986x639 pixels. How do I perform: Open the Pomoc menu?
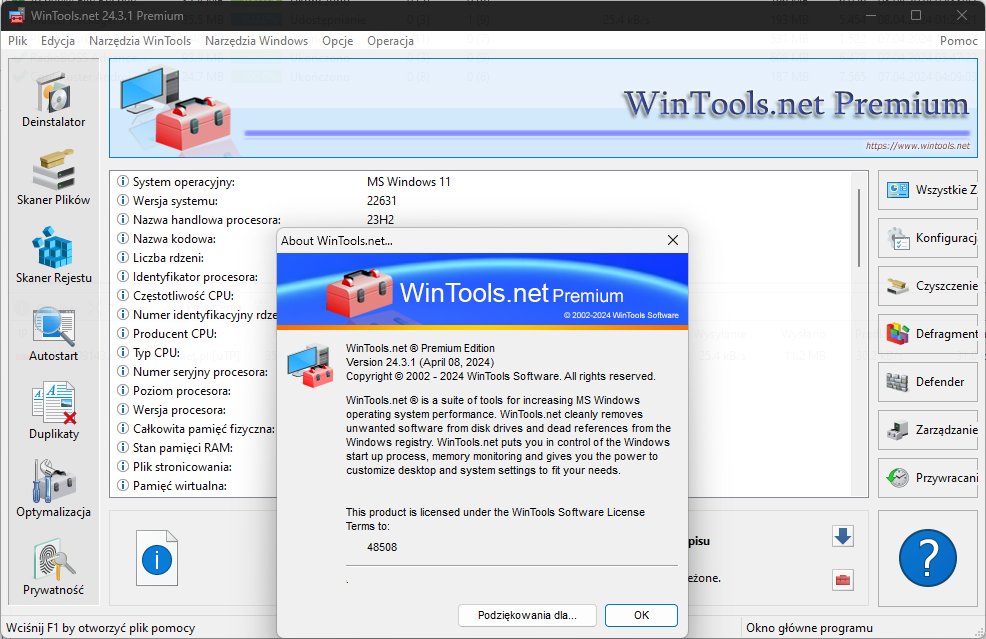958,41
